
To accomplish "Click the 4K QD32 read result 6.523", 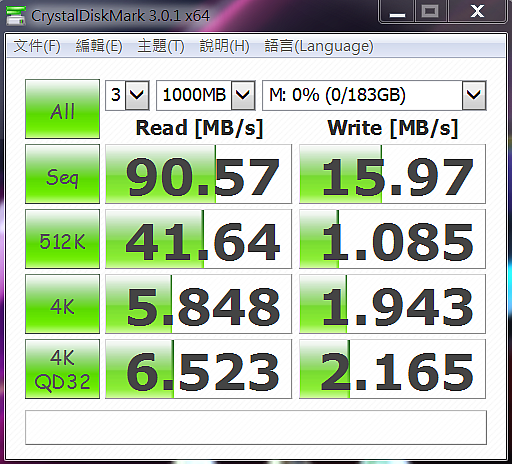I will [198, 369].
